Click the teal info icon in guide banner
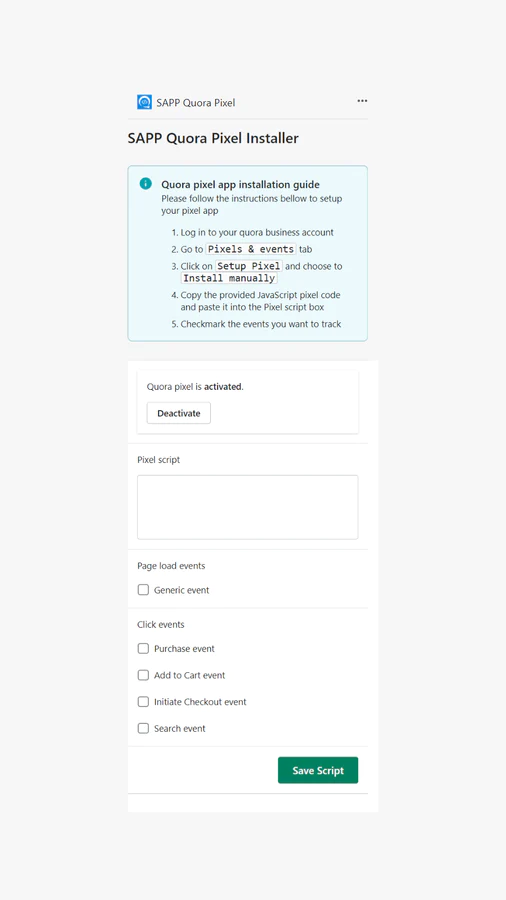This screenshot has height=900, width=506. [146, 184]
